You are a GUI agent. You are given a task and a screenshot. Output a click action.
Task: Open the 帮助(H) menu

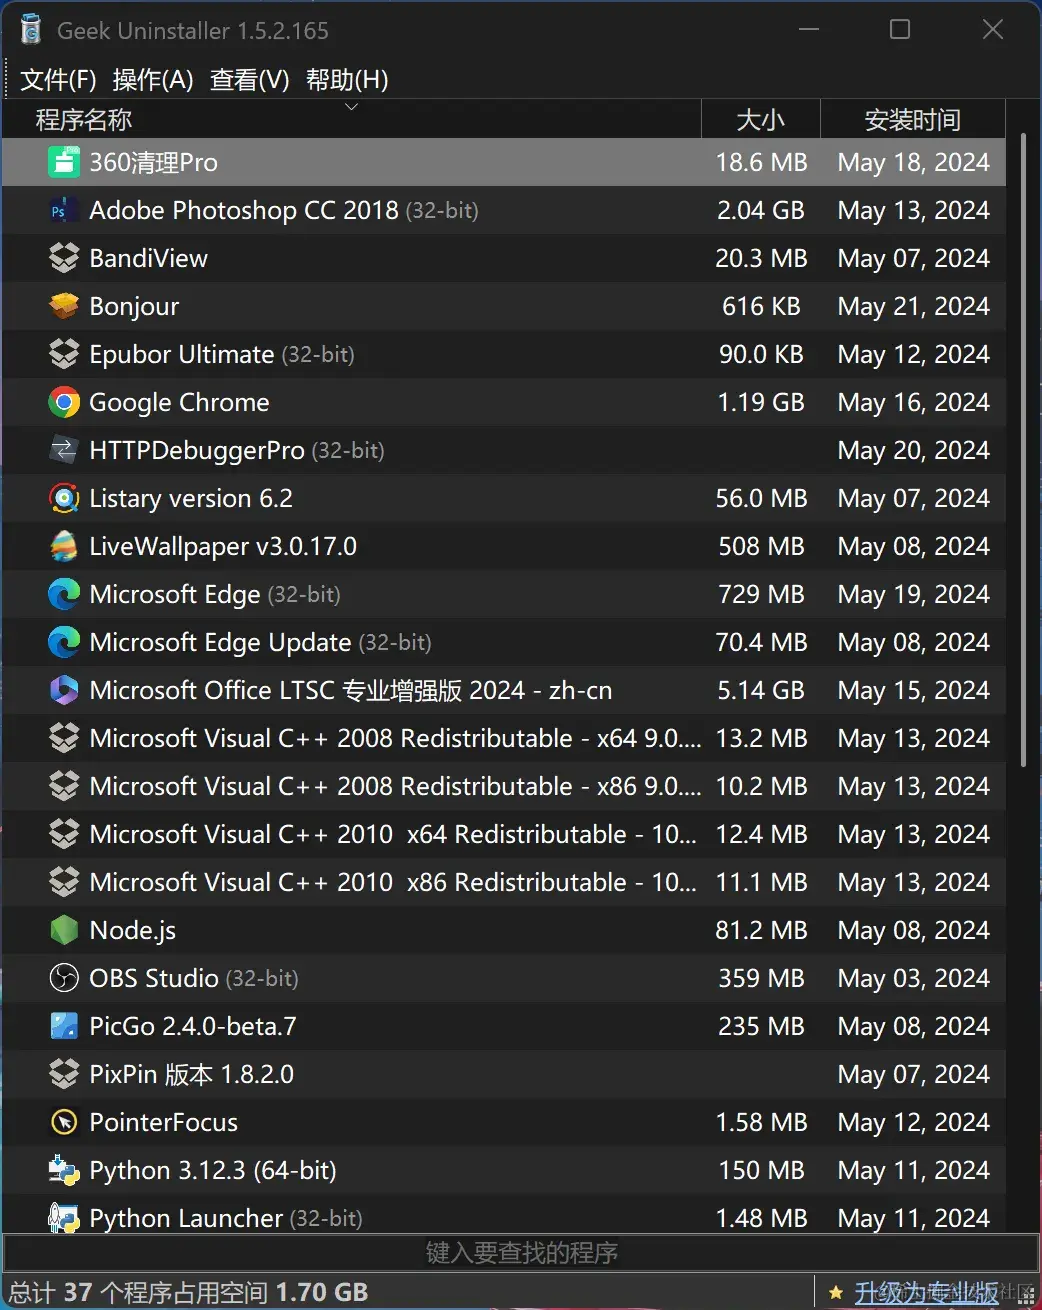tap(347, 80)
